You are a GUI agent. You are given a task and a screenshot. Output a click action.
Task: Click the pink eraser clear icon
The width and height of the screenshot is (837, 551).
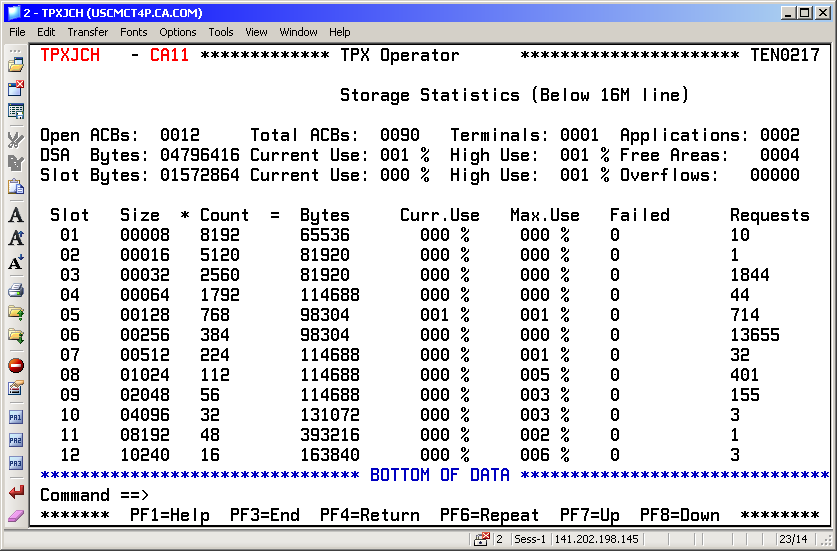16,515
